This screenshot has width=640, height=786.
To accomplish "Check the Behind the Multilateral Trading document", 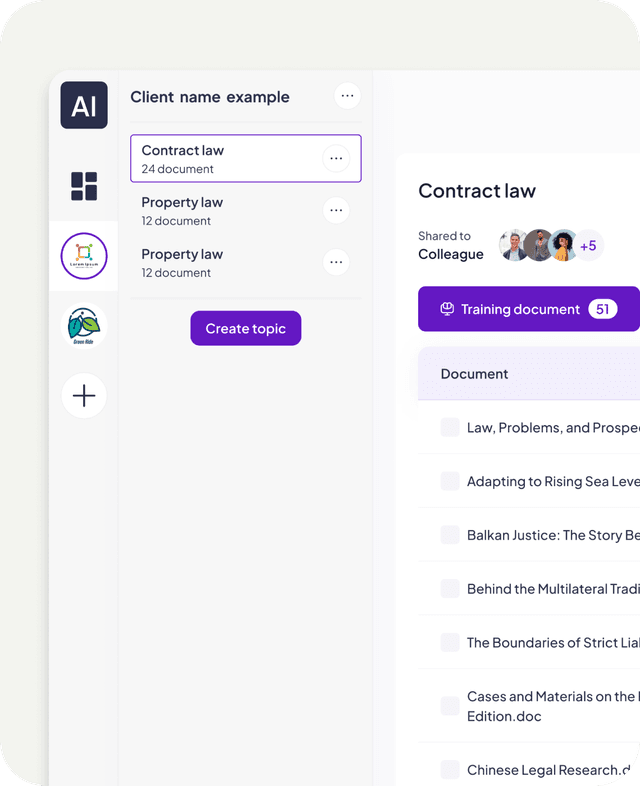I will coord(450,588).
